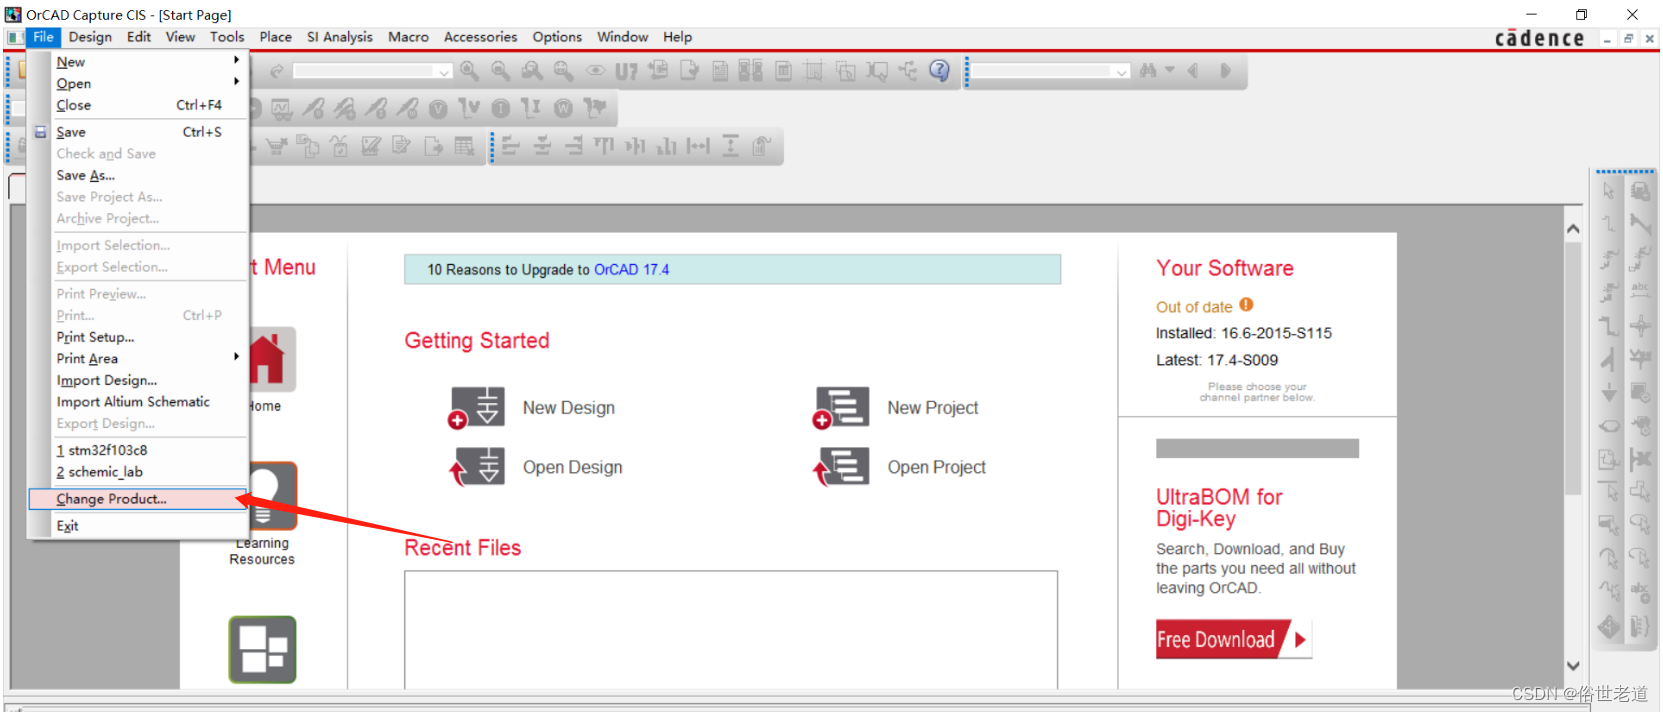Click the Zoom Out magnifier icon

pyautogui.click(x=500, y=71)
